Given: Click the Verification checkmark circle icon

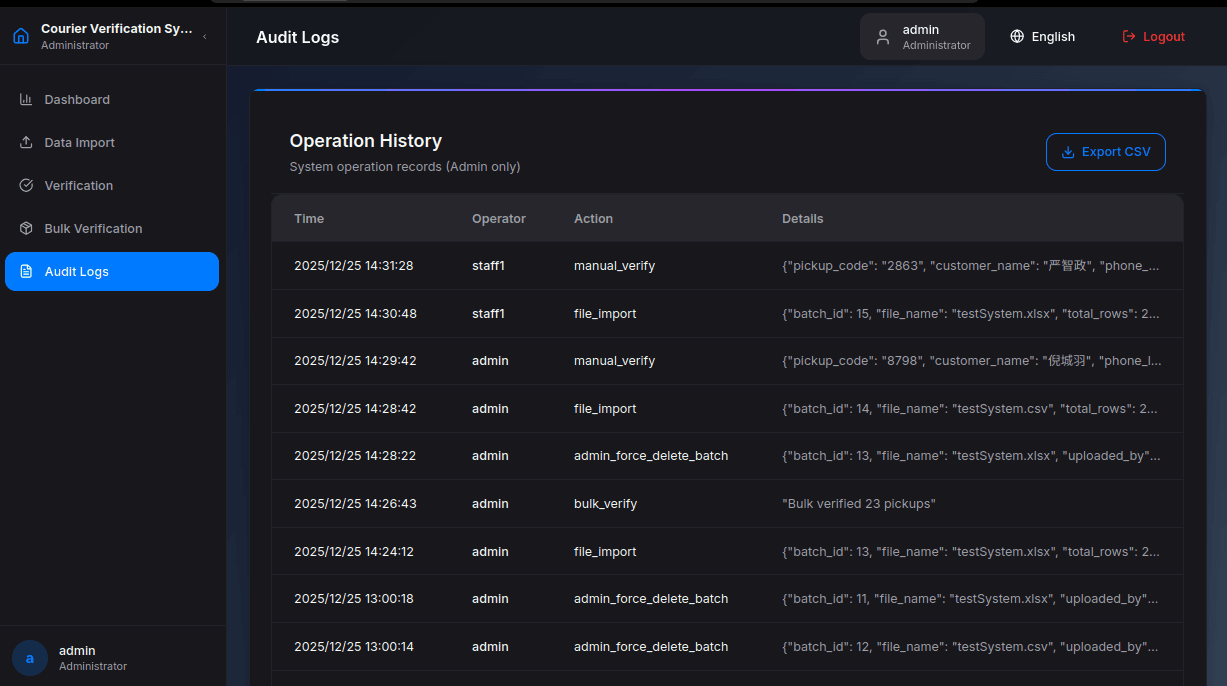Looking at the screenshot, I should point(26,186).
